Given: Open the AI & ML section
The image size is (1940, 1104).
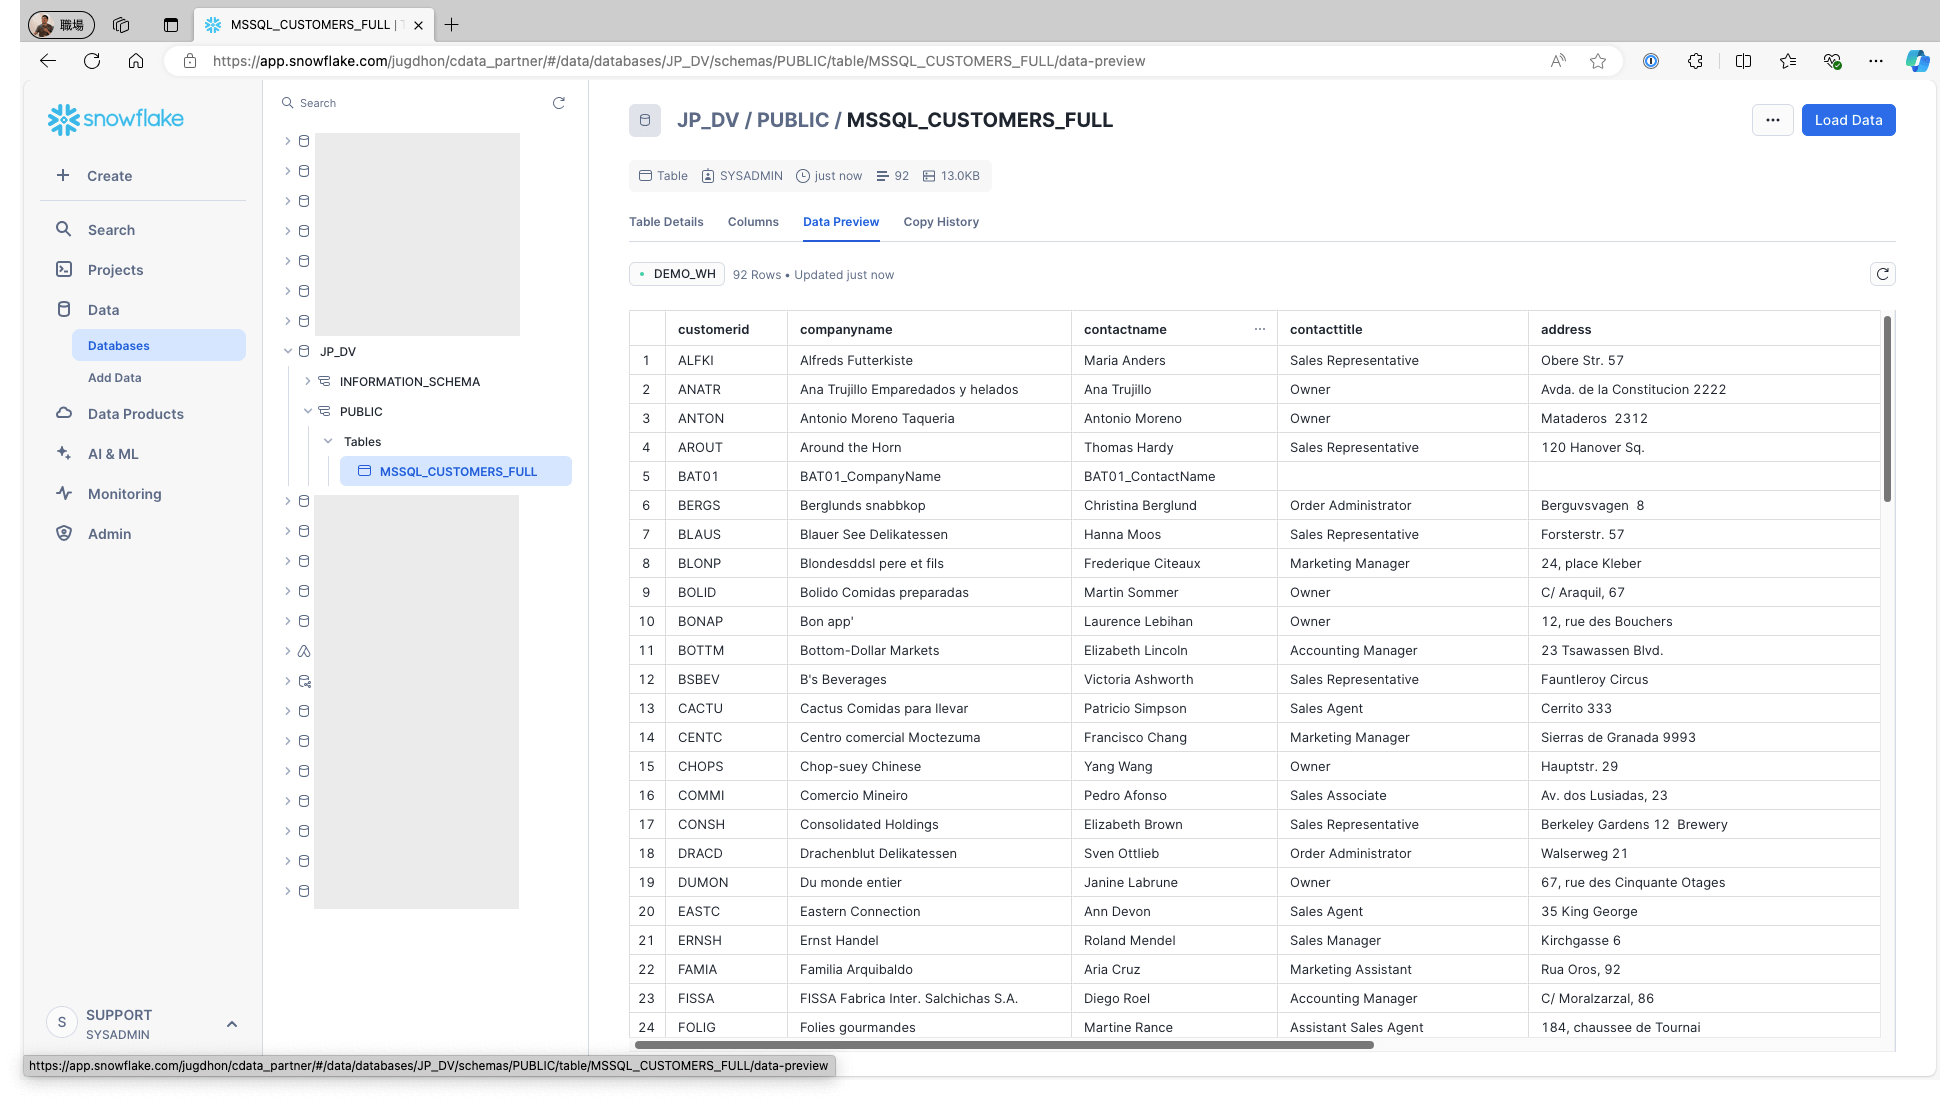Looking at the screenshot, I should 113,454.
